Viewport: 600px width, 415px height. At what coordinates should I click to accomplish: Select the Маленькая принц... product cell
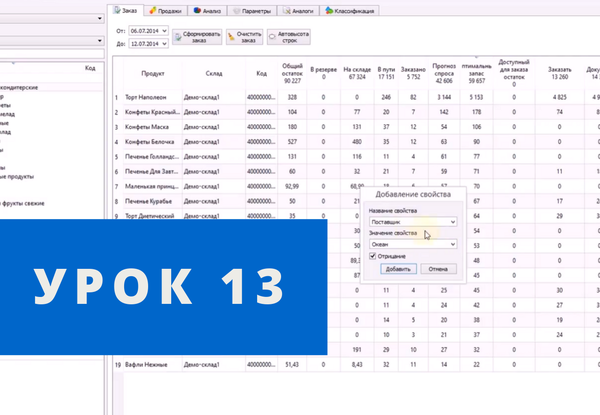tap(153, 186)
